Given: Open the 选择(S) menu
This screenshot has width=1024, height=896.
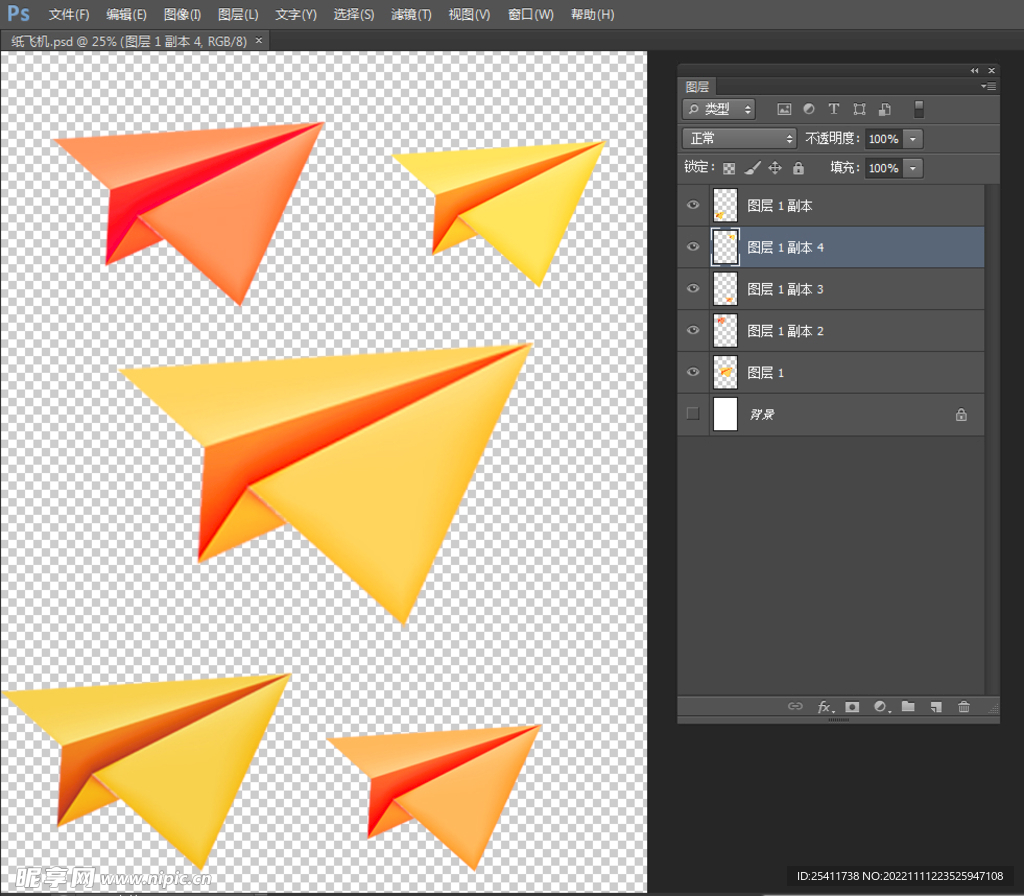Looking at the screenshot, I should (x=353, y=14).
